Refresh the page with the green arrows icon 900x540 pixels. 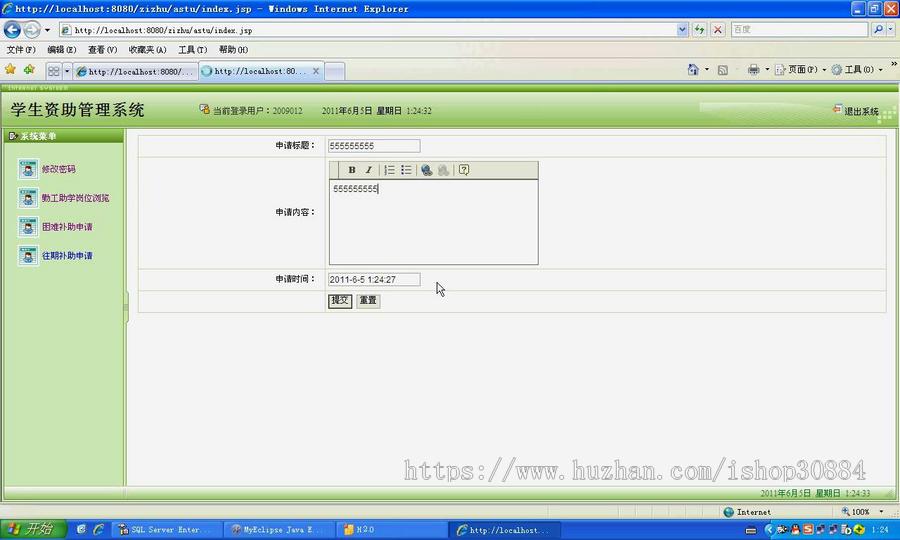[699, 29]
